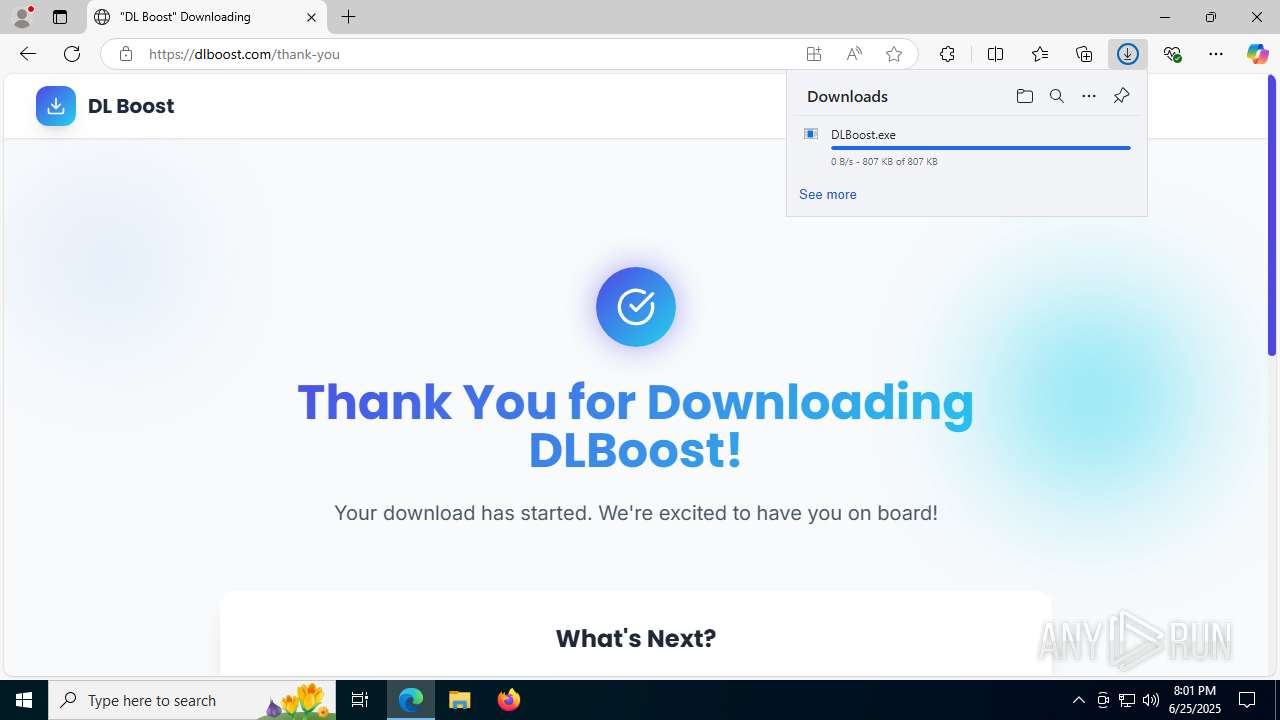Open Settings and more menu

click(x=1216, y=54)
